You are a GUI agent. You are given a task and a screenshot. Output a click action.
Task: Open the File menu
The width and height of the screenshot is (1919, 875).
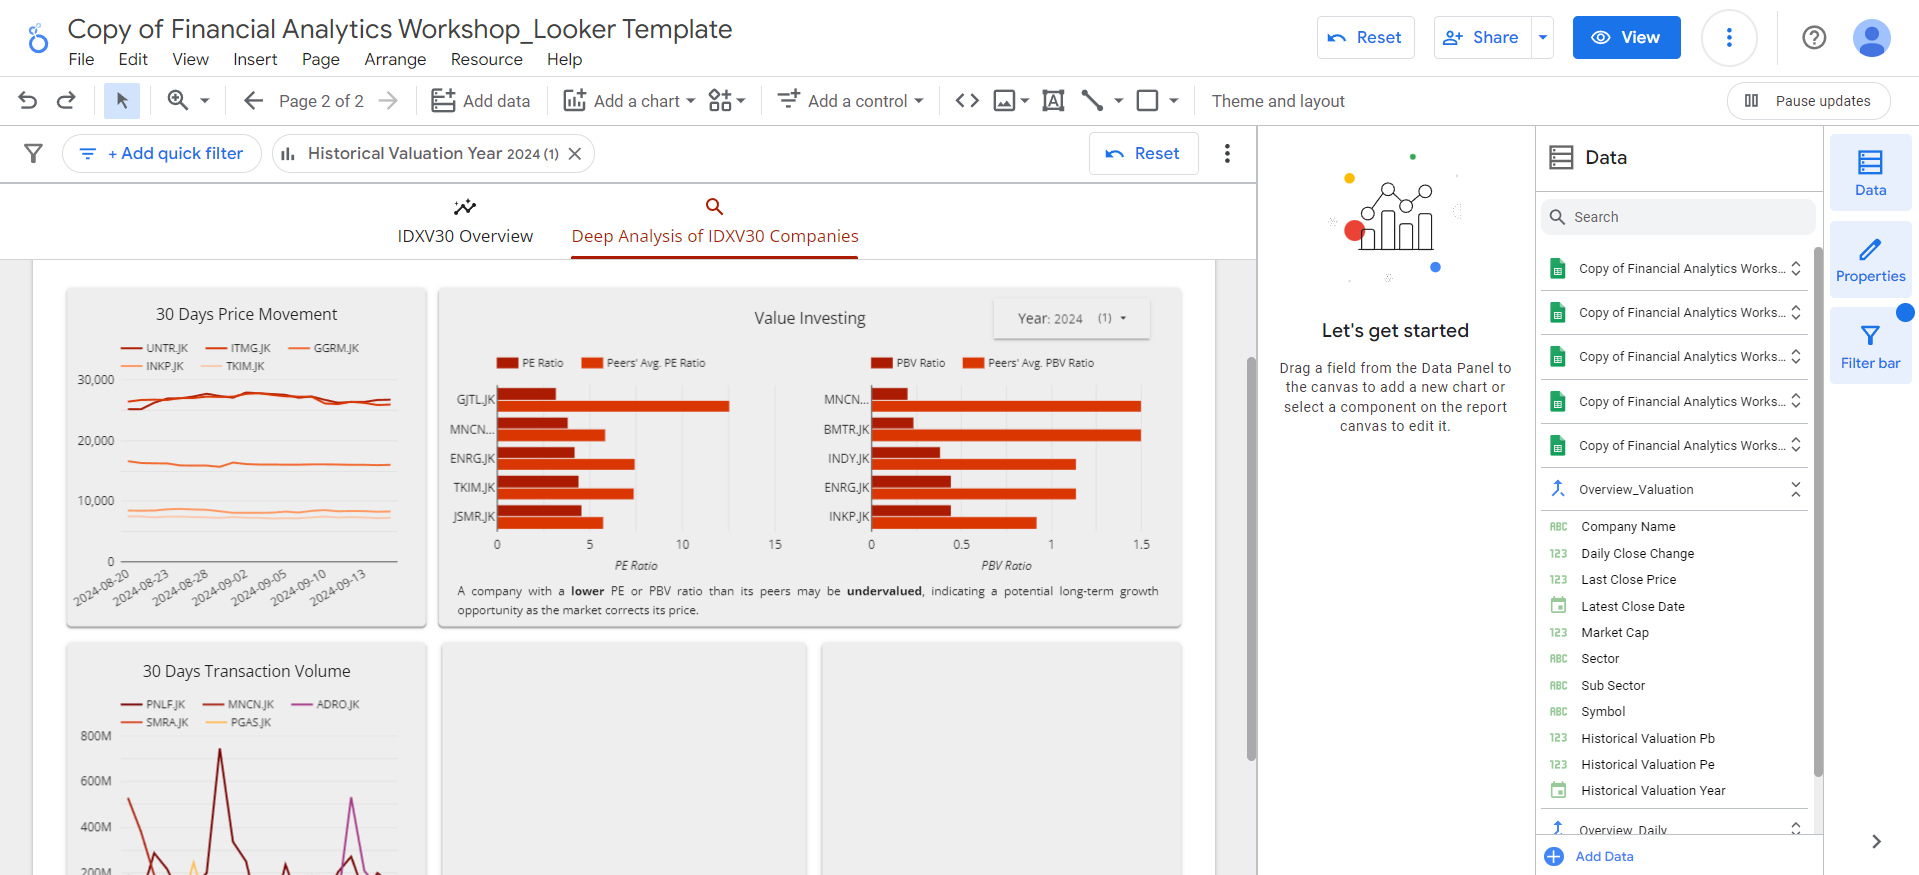pos(81,60)
